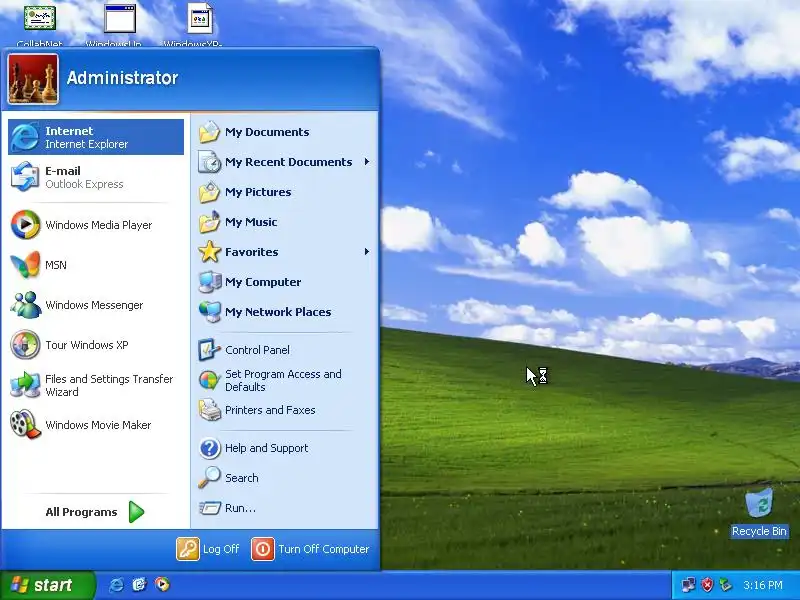Click Internet Explorer quick launch icon in taskbar
800x600 pixels.
[x=116, y=585]
